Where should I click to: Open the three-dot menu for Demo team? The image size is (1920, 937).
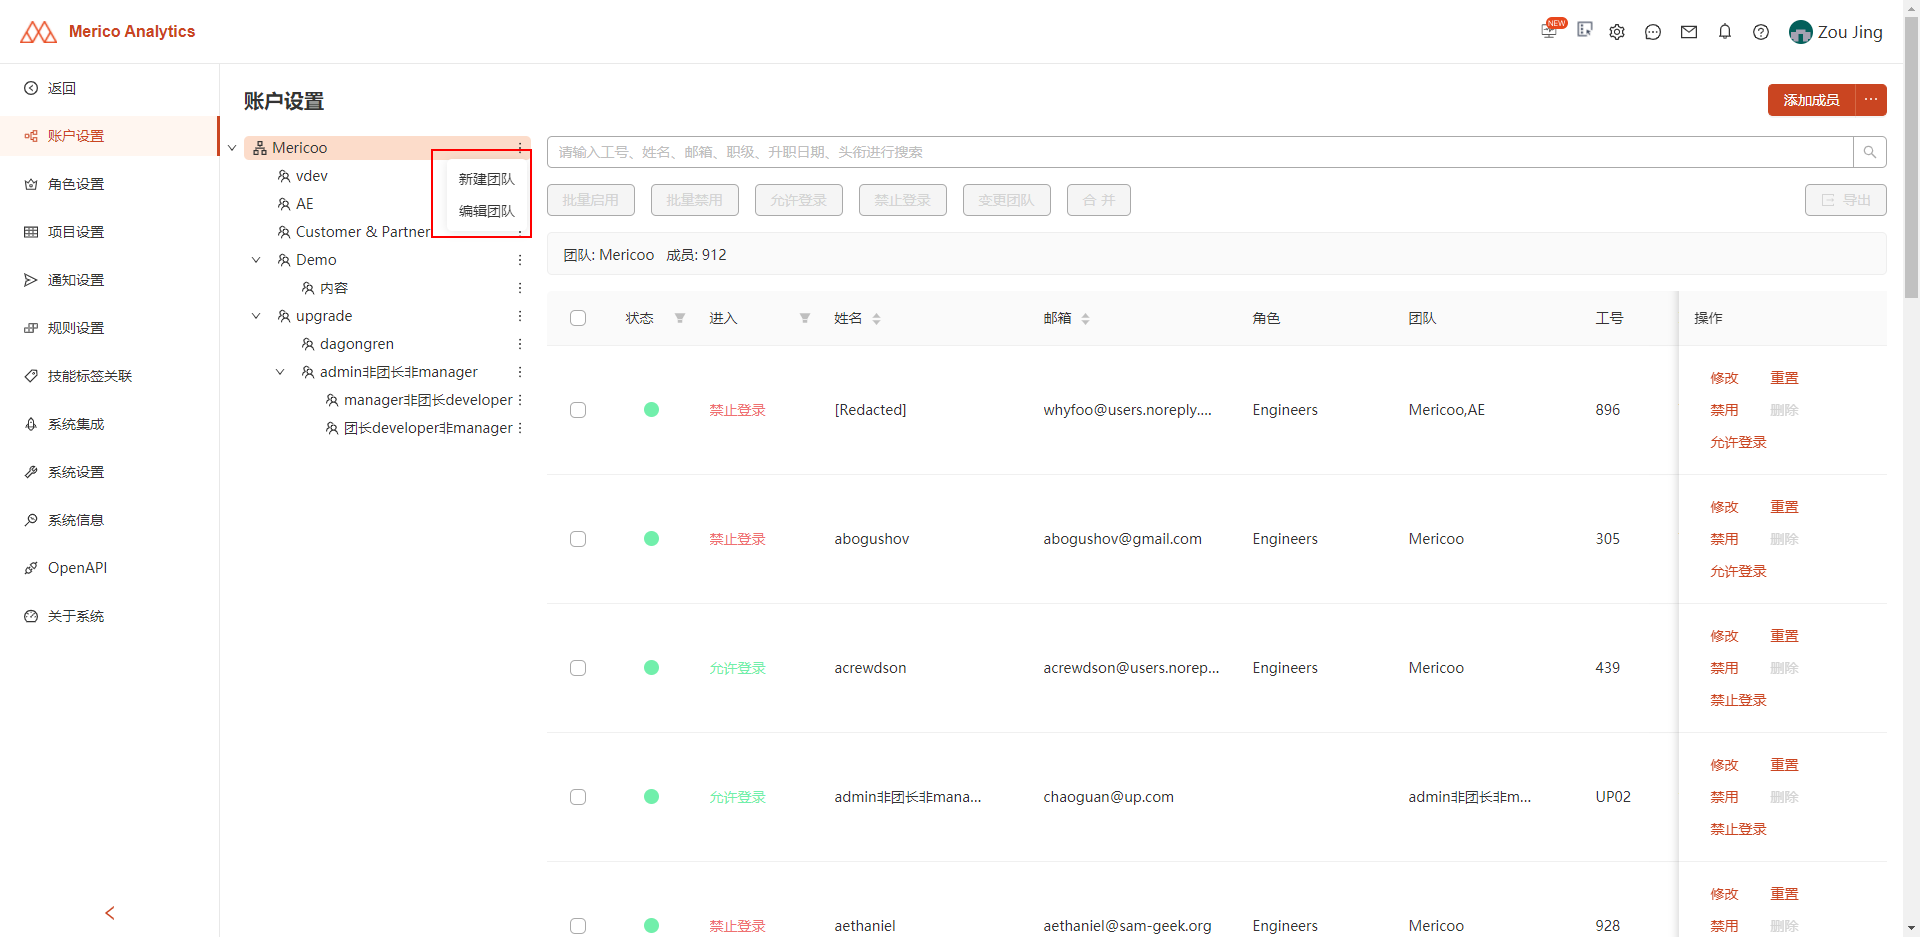click(520, 260)
